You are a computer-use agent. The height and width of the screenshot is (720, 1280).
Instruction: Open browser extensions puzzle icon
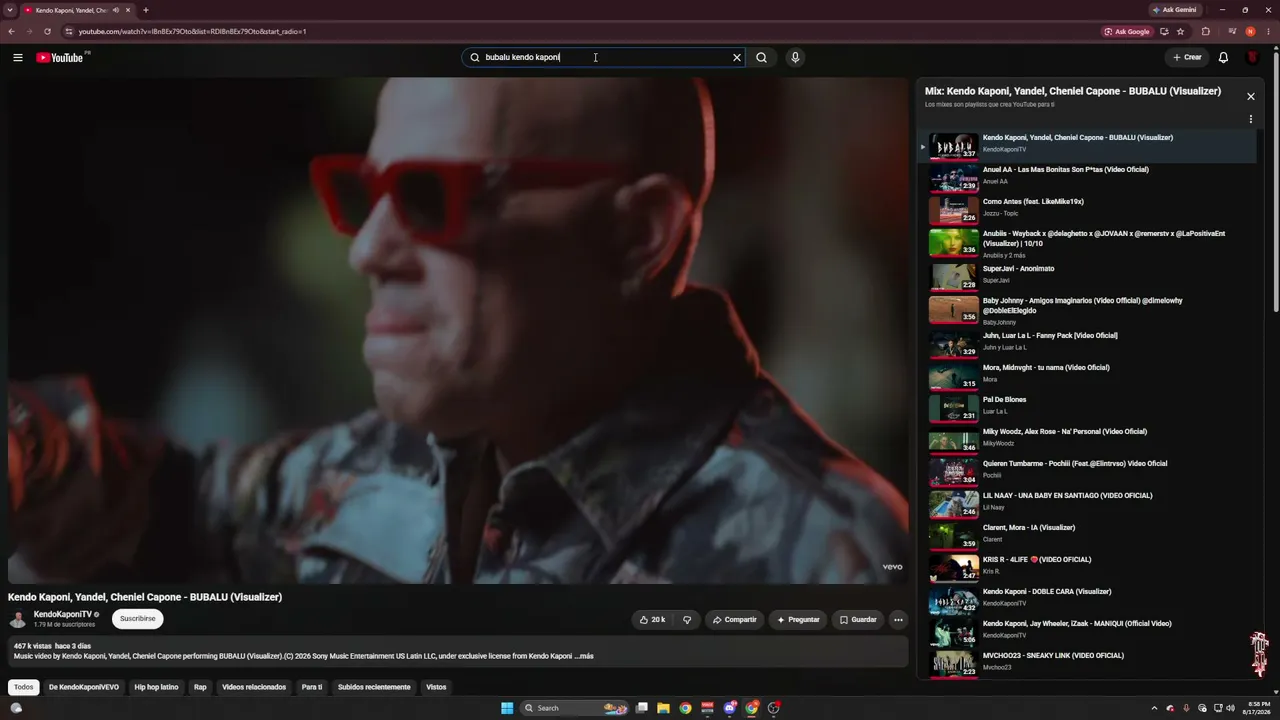click(x=1205, y=31)
